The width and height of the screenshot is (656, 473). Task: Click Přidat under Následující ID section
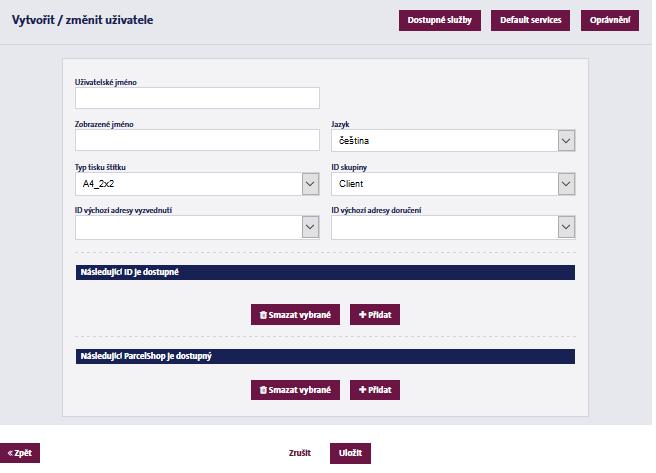tap(375, 314)
